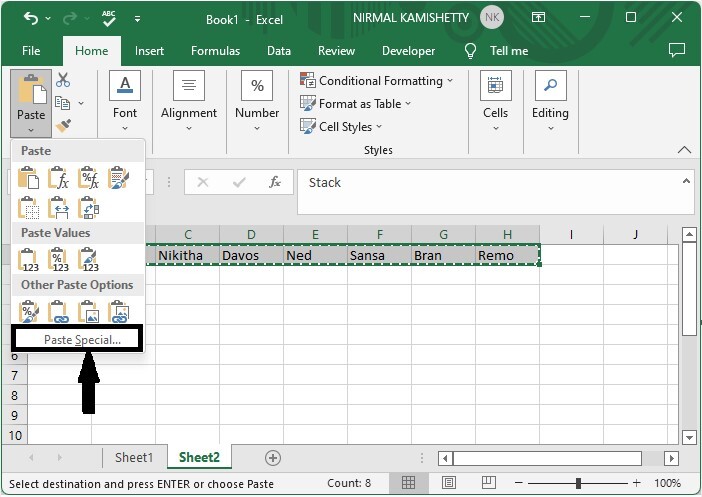702x497 pixels.
Task: Choose the Linked Picture paste icon
Action: click(x=119, y=312)
